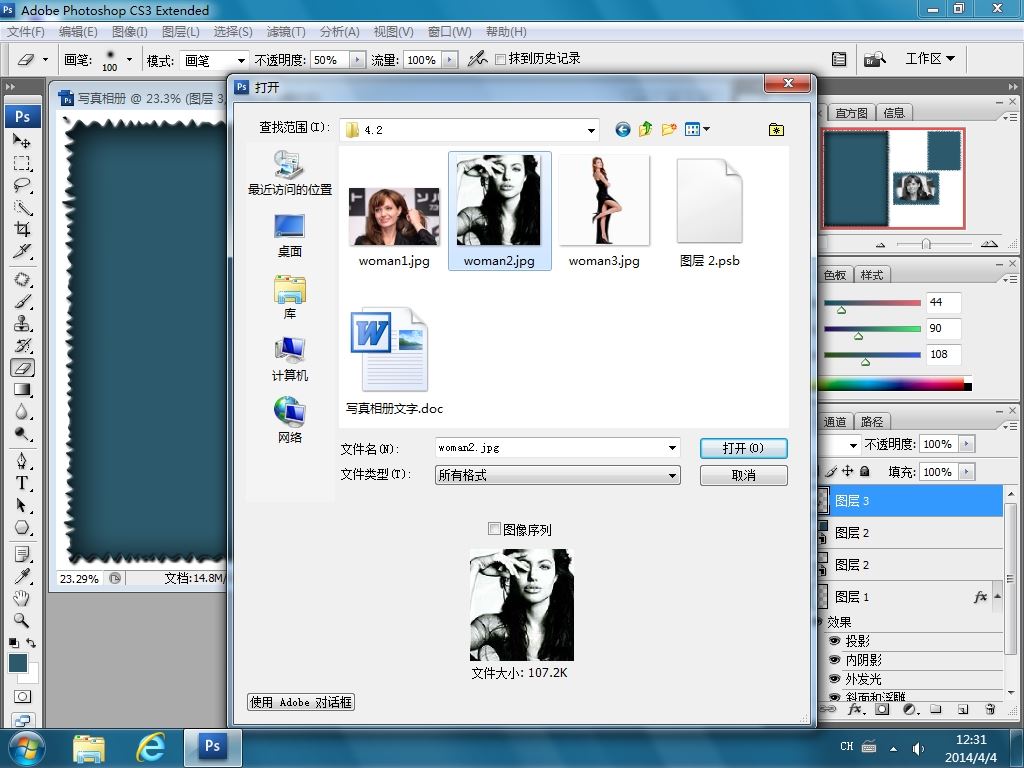Open the Help menu
This screenshot has height=768, width=1024.
pyautogui.click(x=505, y=31)
